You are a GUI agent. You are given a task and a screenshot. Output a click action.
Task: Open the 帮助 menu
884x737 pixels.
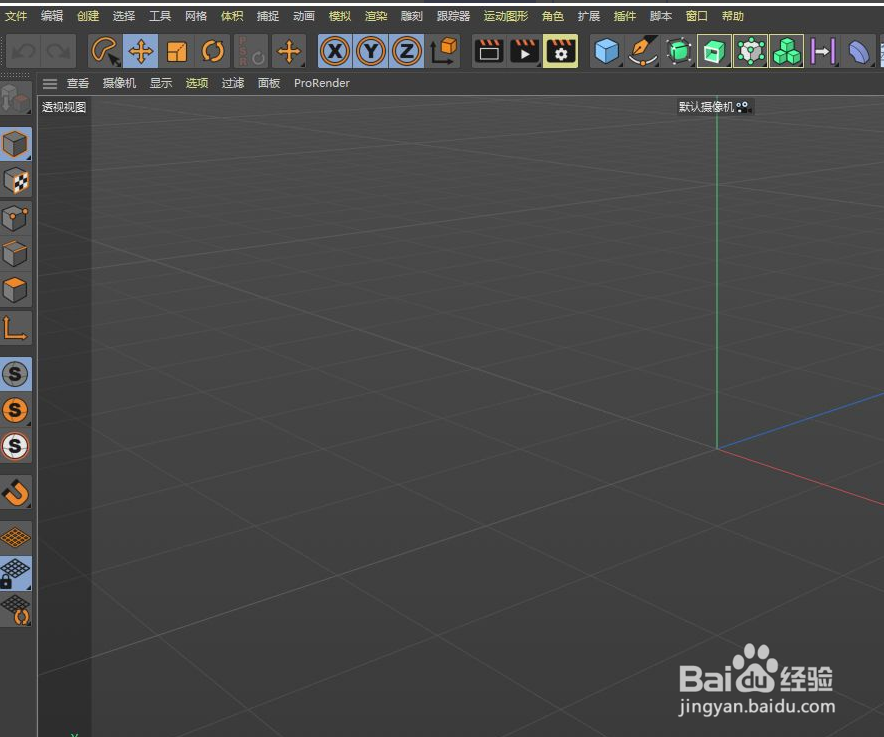coord(733,16)
